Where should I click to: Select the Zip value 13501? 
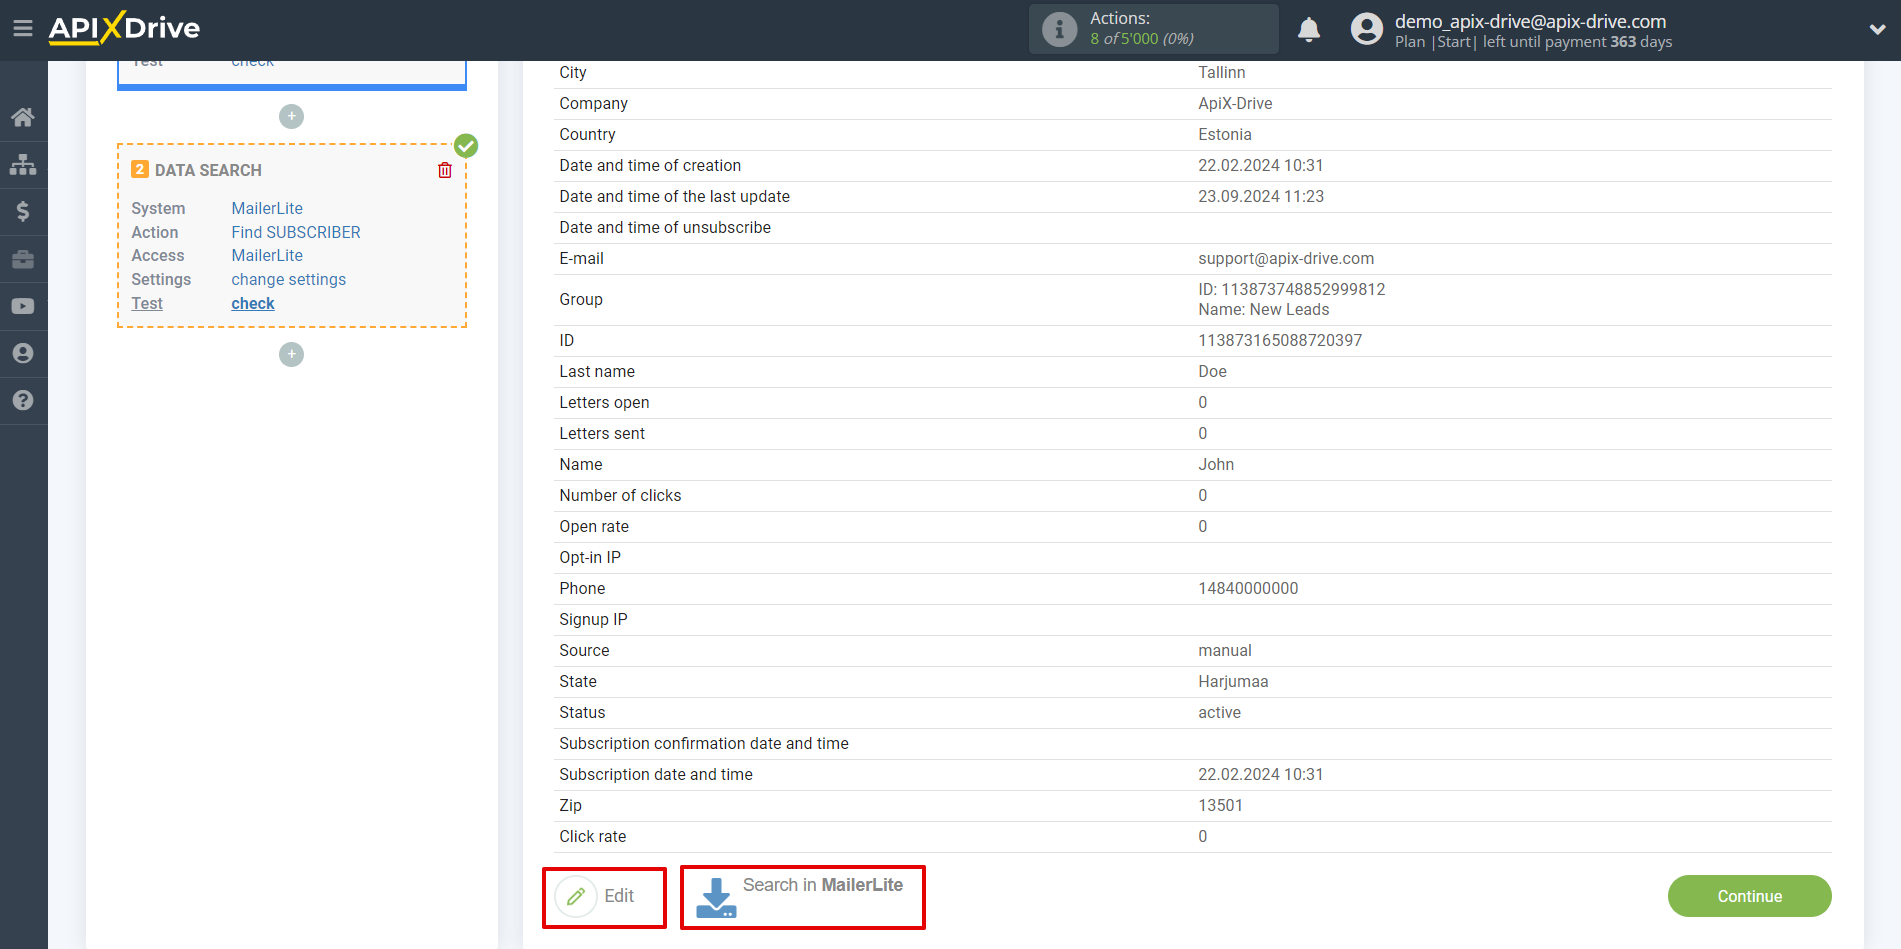[x=1220, y=805]
